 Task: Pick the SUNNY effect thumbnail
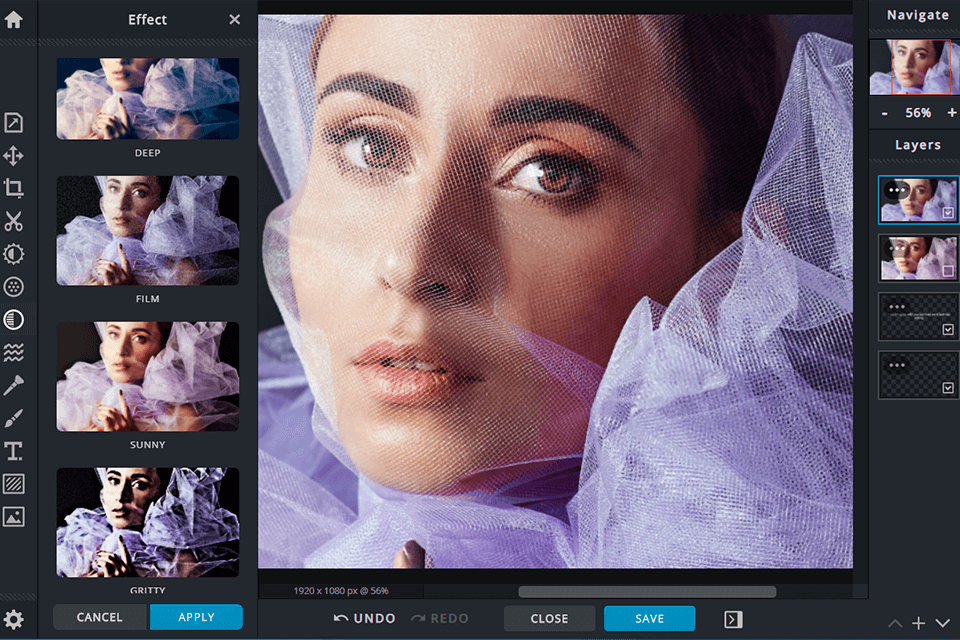(148, 376)
